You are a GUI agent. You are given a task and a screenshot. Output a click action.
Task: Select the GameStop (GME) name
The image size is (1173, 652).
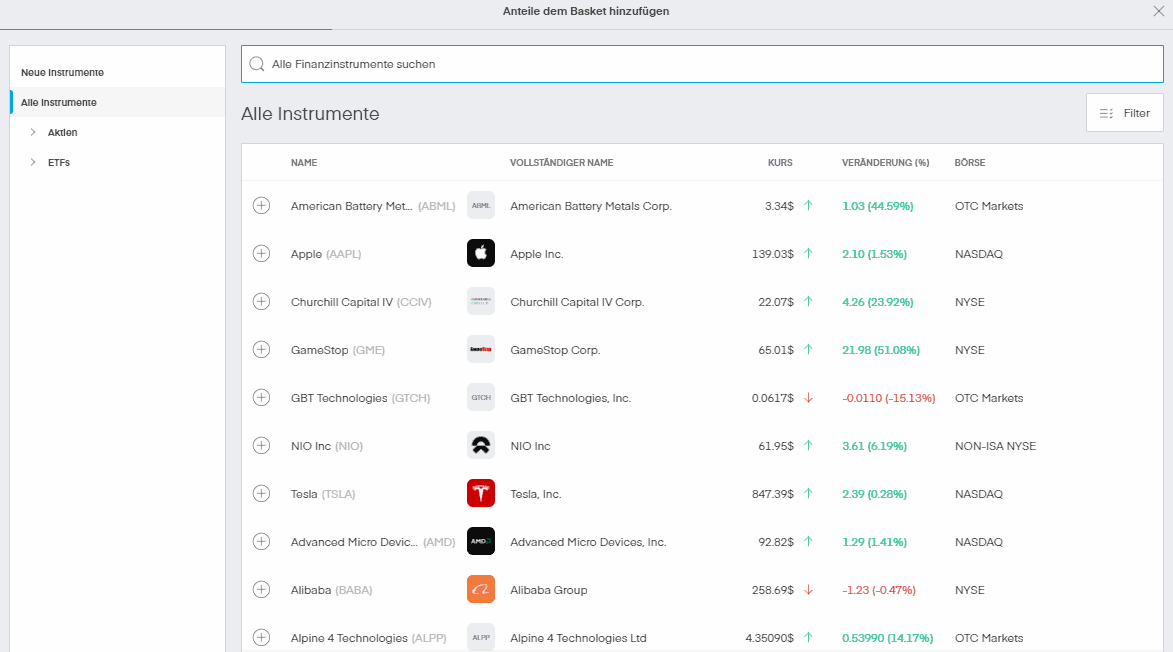(337, 350)
